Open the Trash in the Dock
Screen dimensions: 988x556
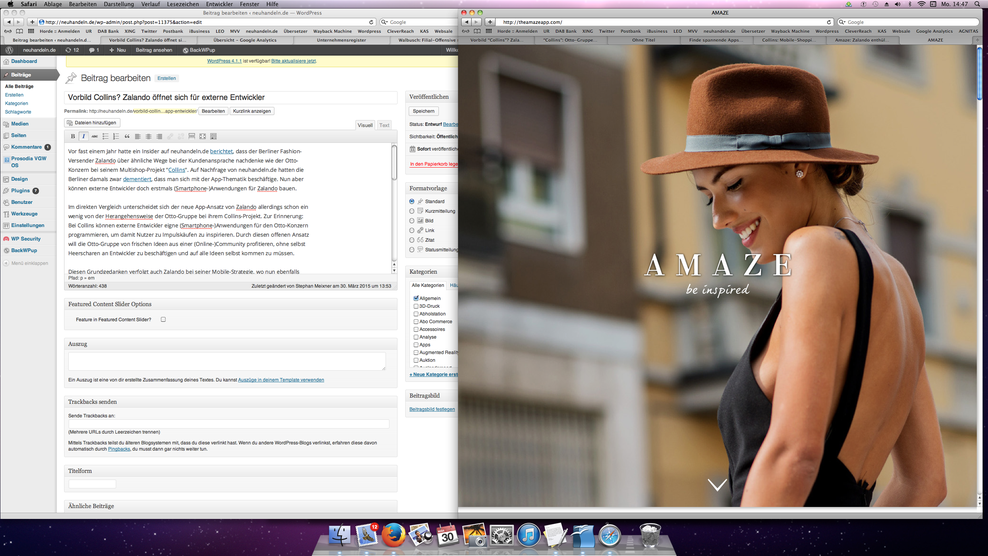pyautogui.click(x=650, y=535)
